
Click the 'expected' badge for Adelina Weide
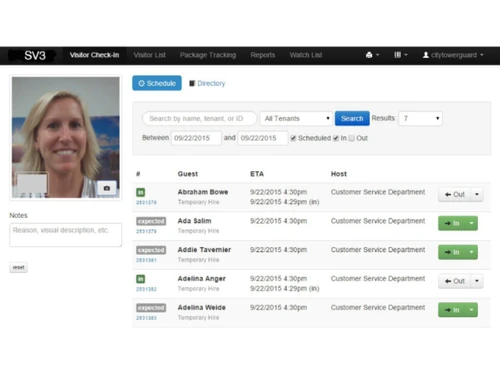(151, 308)
